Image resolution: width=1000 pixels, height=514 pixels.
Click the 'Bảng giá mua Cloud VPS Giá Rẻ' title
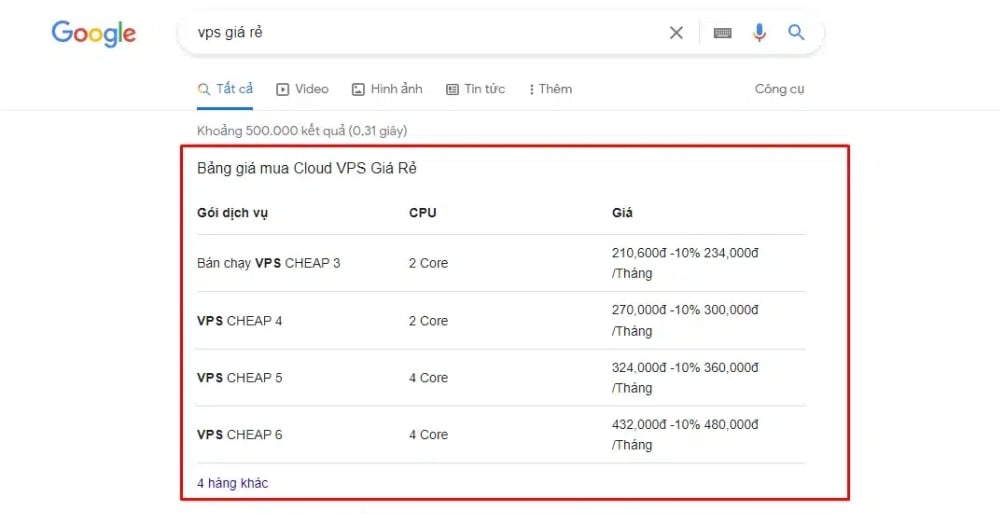[x=307, y=168]
